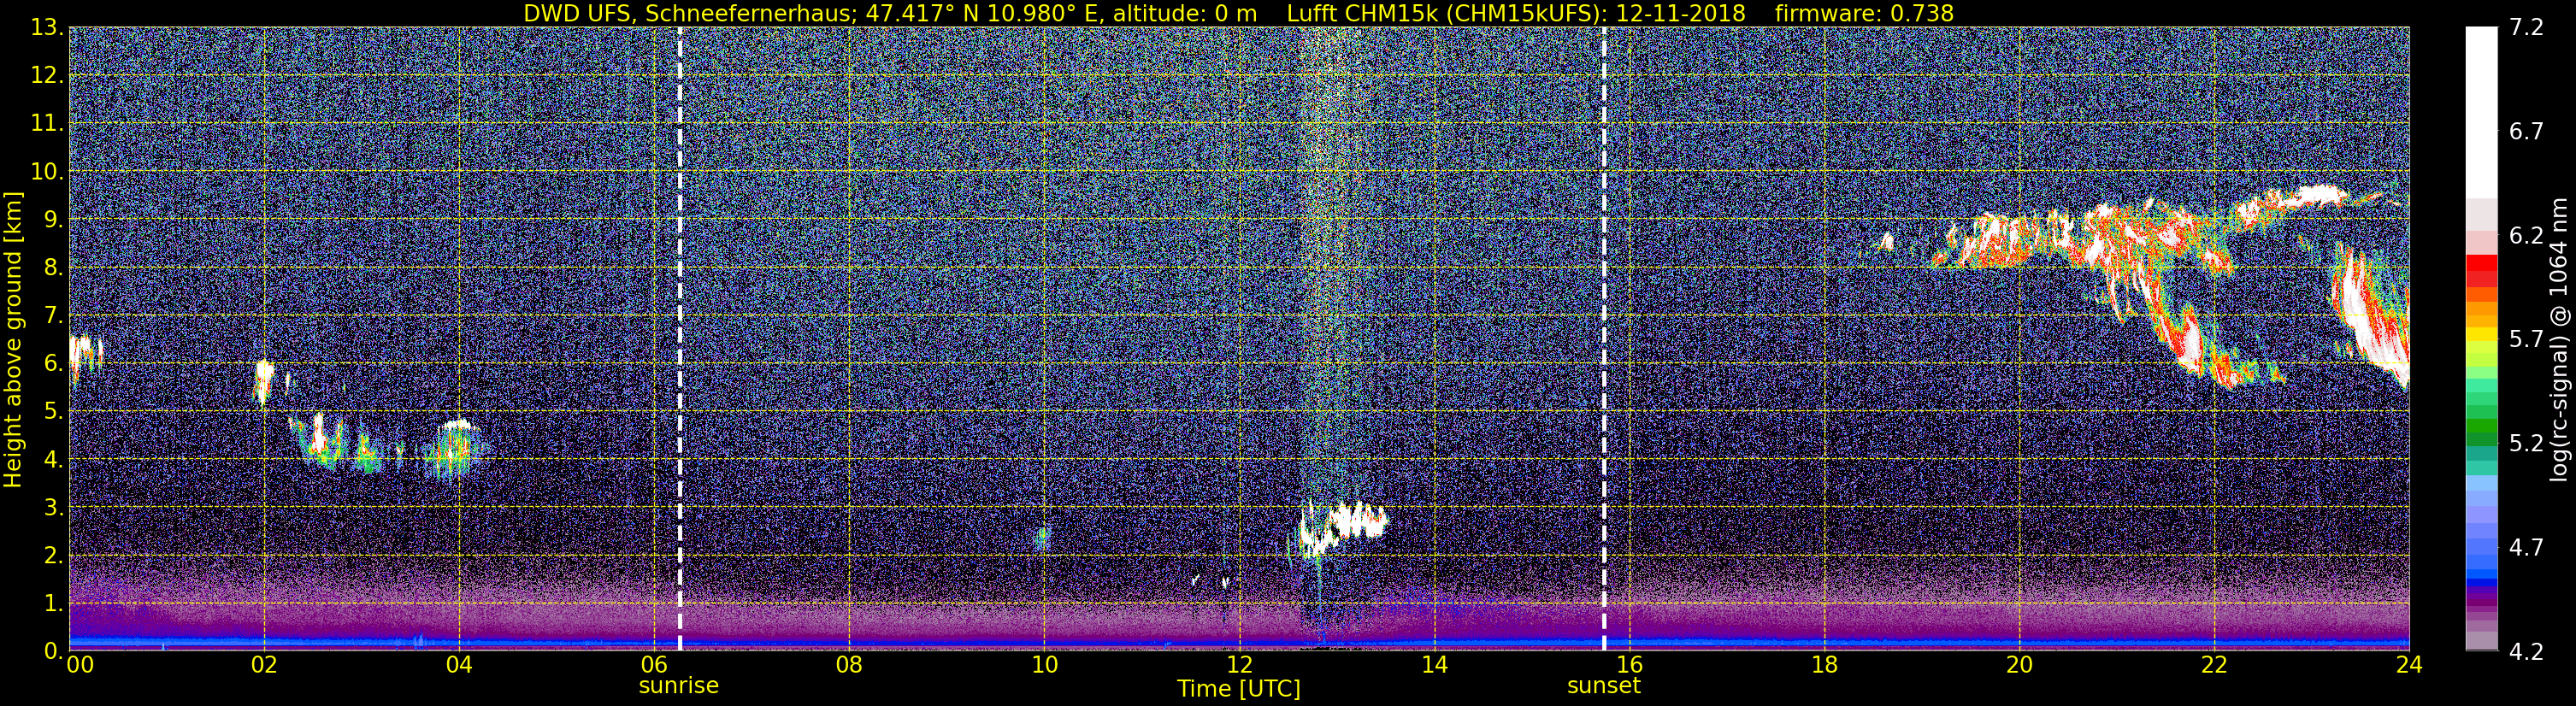Screen dimensions: 2576x706
Task: Click the height axis tick label '7.'
Action: coord(52,315)
